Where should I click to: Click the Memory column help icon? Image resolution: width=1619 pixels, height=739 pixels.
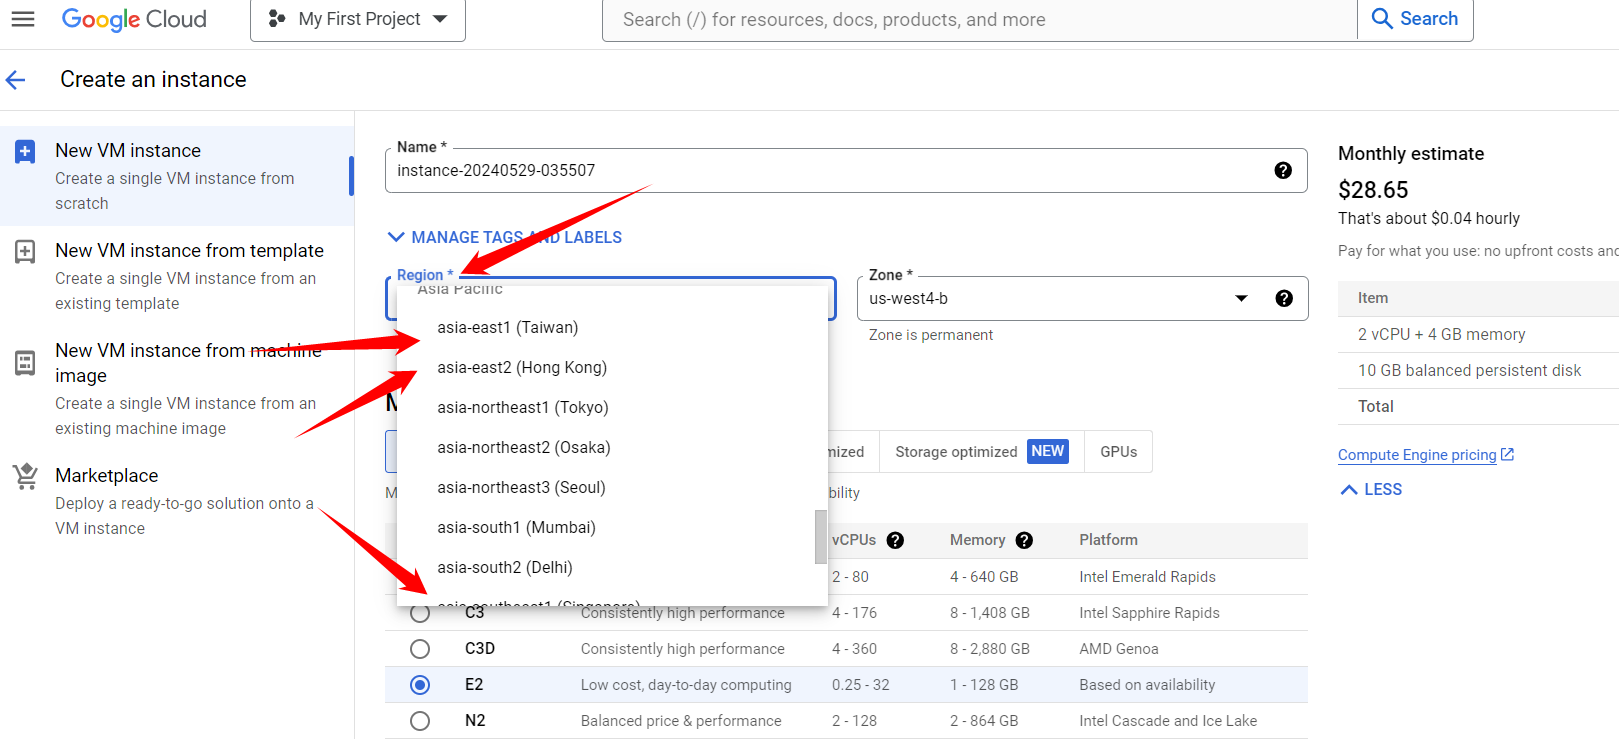(x=1024, y=540)
